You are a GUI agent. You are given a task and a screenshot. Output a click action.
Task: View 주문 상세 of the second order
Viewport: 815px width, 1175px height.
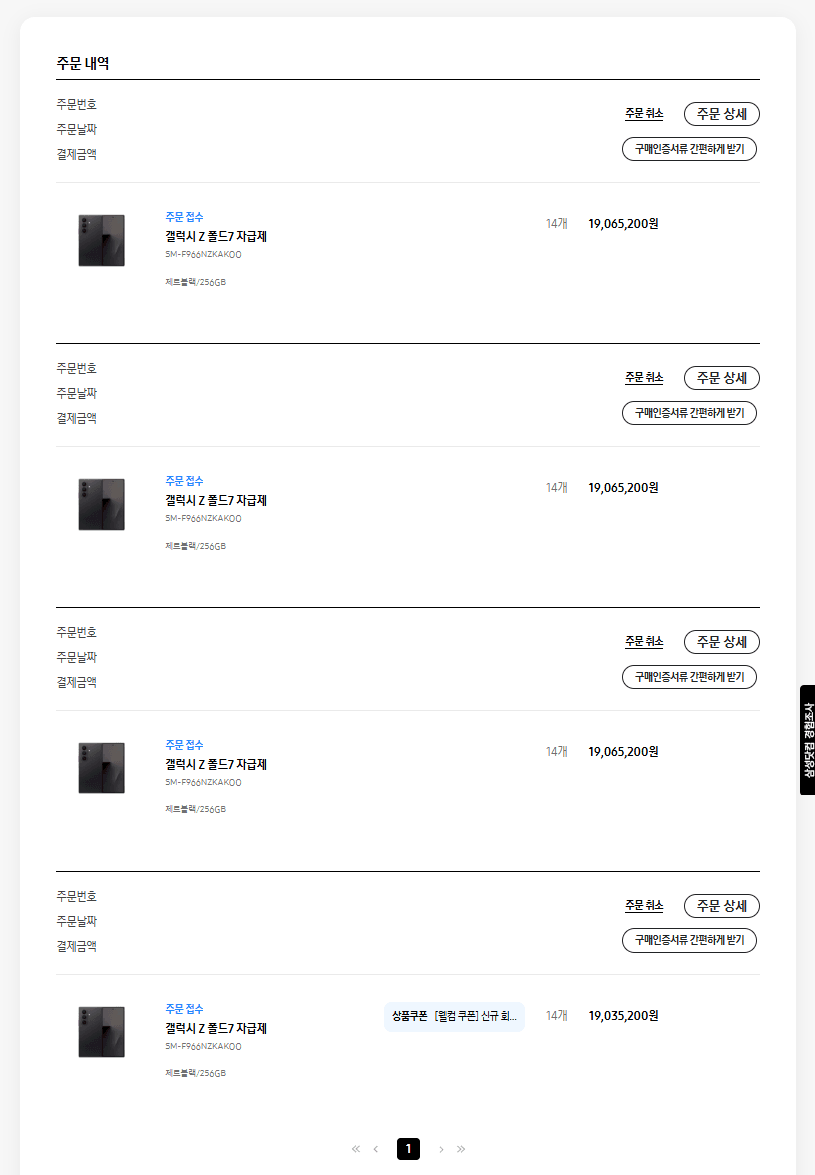[x=721, y=378]
